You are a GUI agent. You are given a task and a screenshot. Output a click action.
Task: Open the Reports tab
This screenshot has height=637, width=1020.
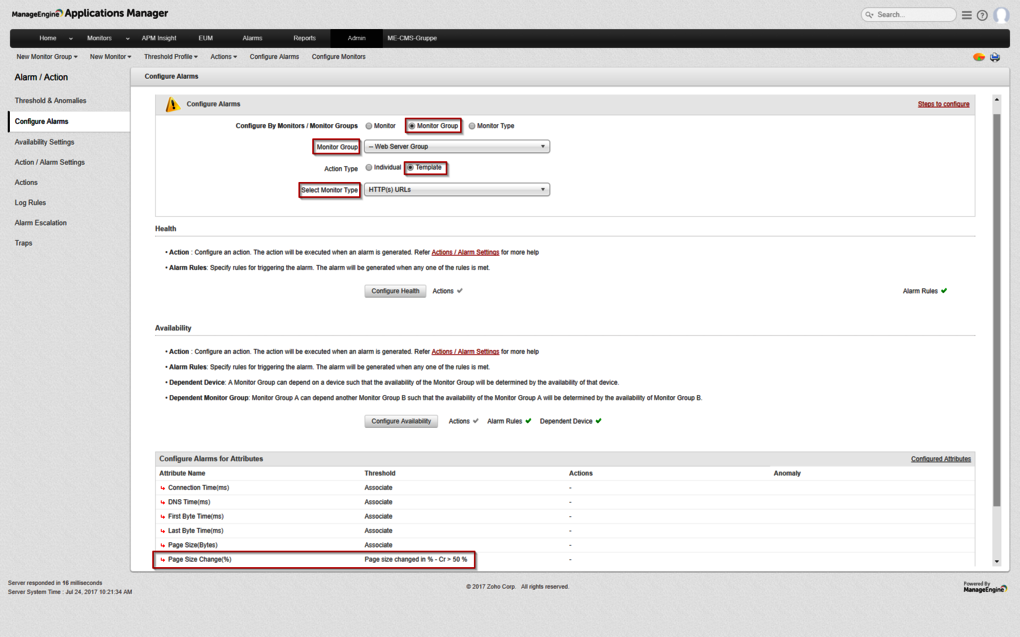tap(304, 38)
